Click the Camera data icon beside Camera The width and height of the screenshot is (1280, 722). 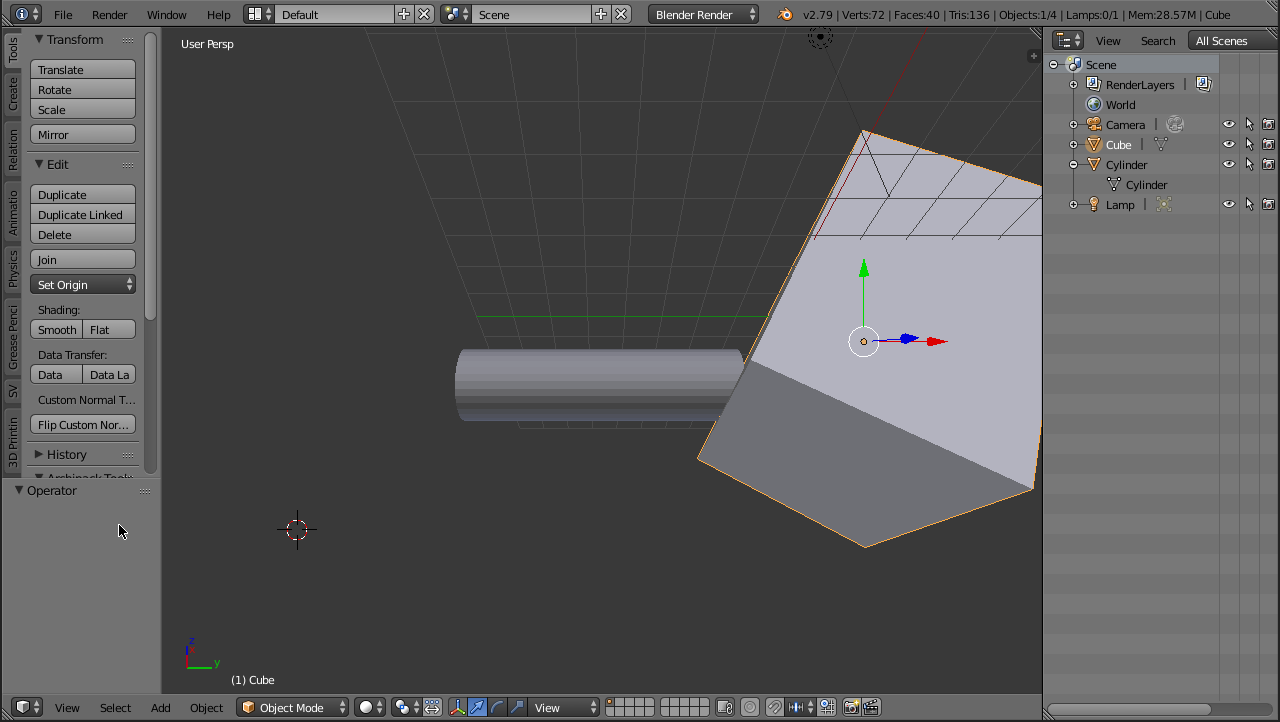1175,124
